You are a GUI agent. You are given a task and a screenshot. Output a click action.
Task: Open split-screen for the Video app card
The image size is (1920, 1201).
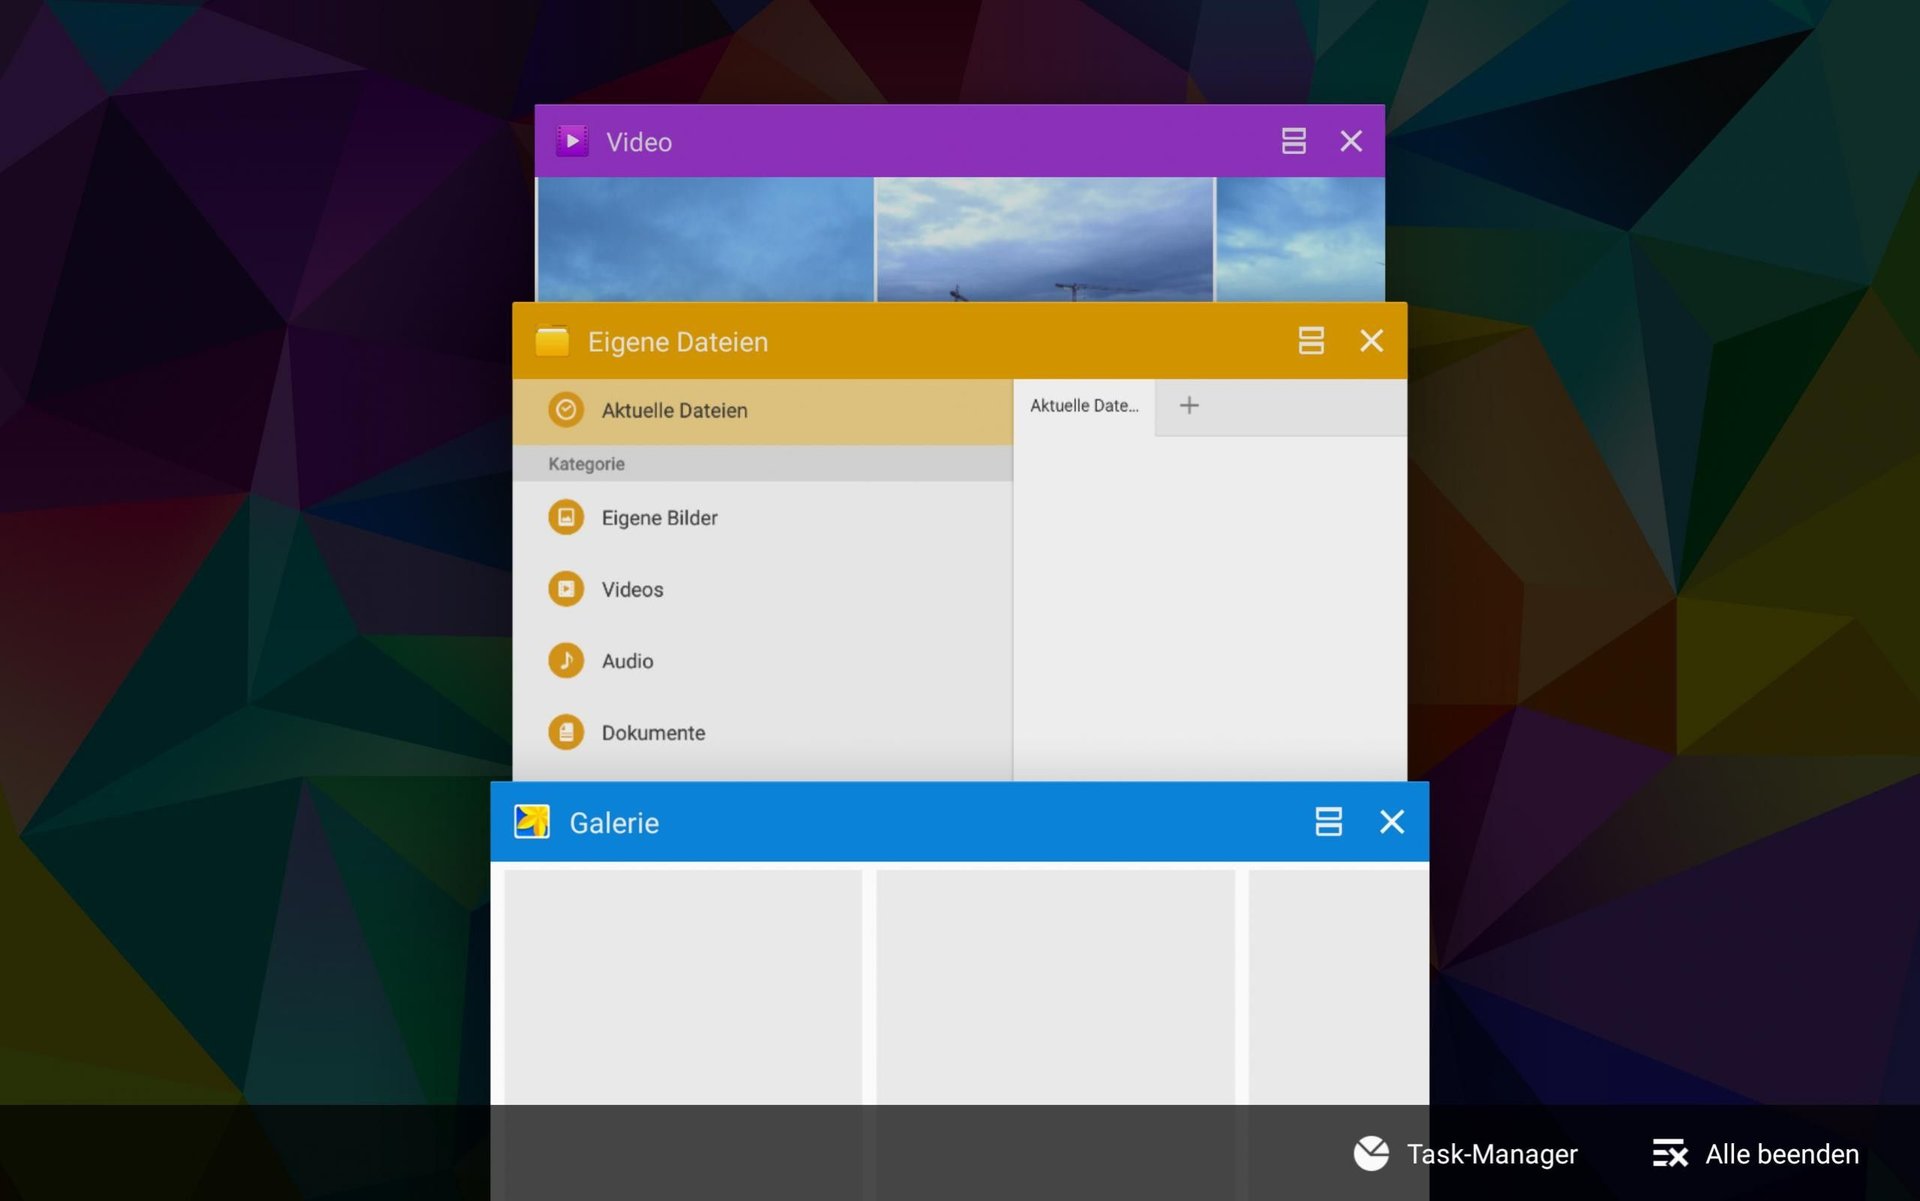(1293, 141)
